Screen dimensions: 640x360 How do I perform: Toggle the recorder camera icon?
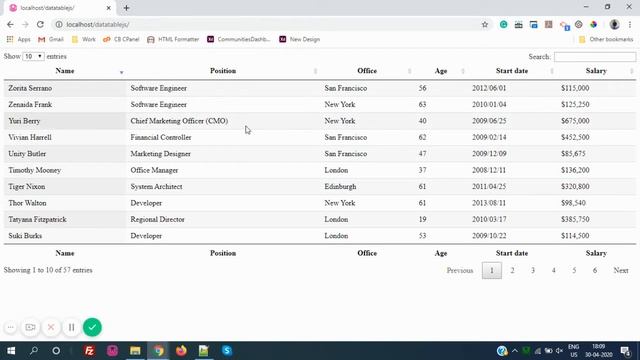click(30, 327)
